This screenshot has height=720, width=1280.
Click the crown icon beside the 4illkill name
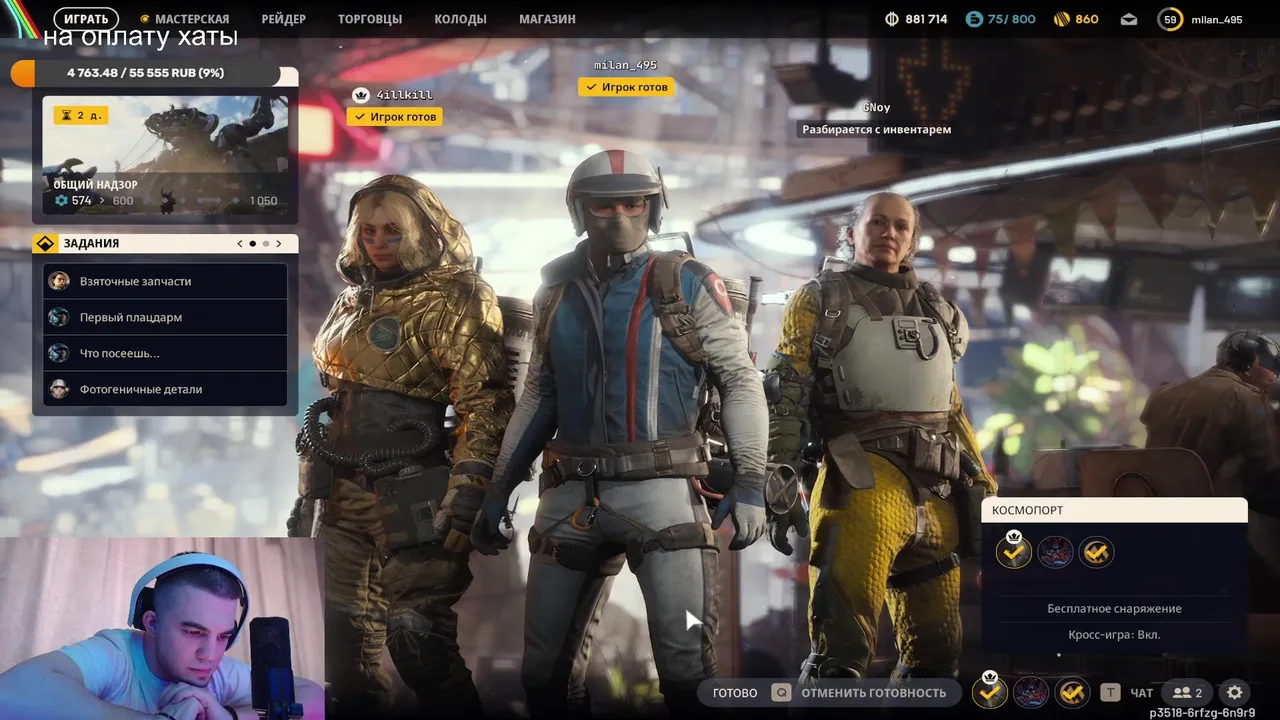click(362, 95)
